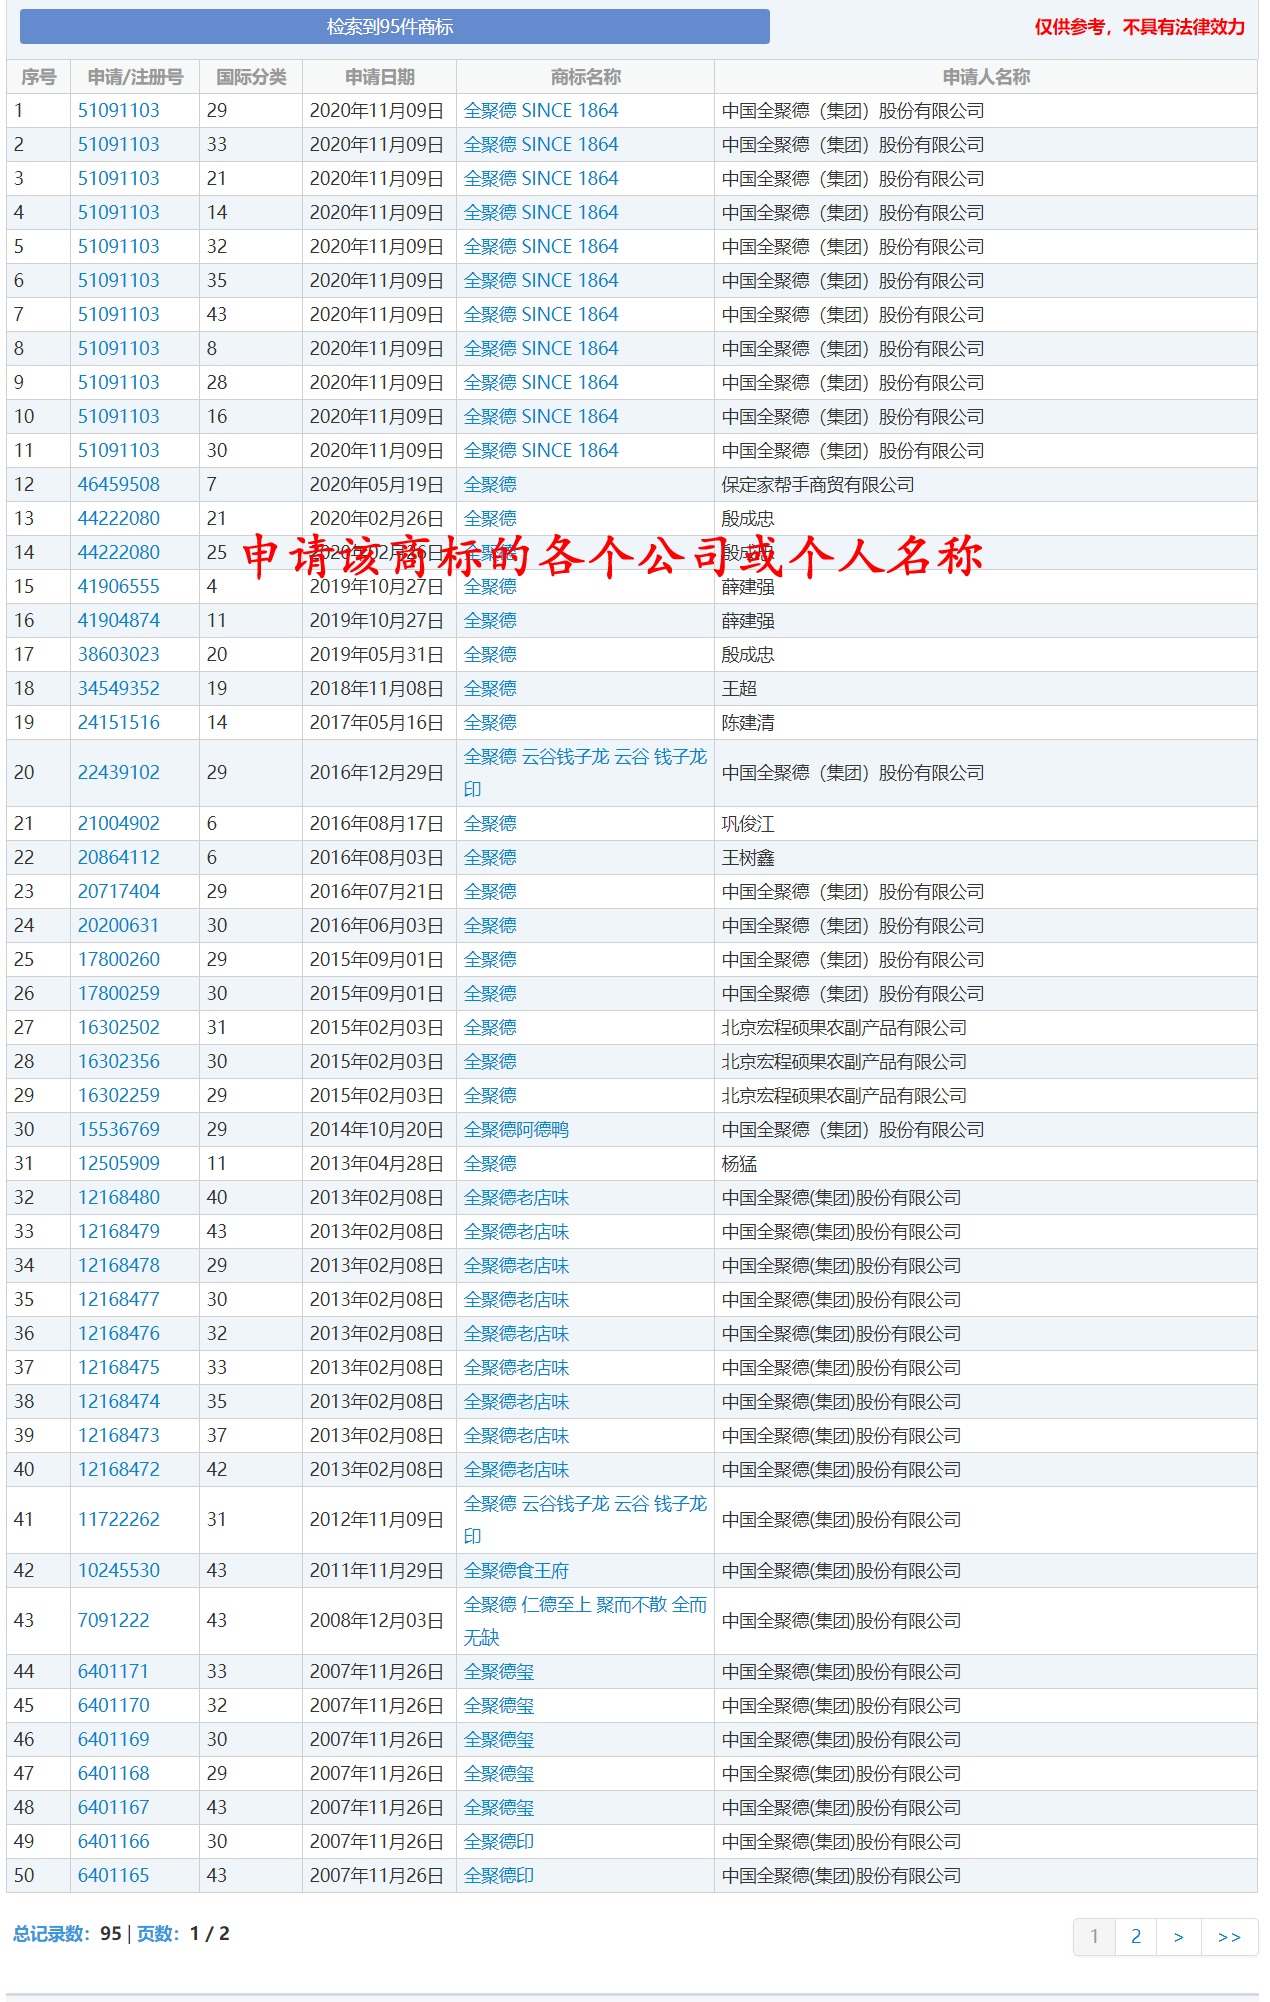The width and height of the screenshot is (1270, 2002).
Task: Select current page 1 button
Action: pos(1094,1937)
